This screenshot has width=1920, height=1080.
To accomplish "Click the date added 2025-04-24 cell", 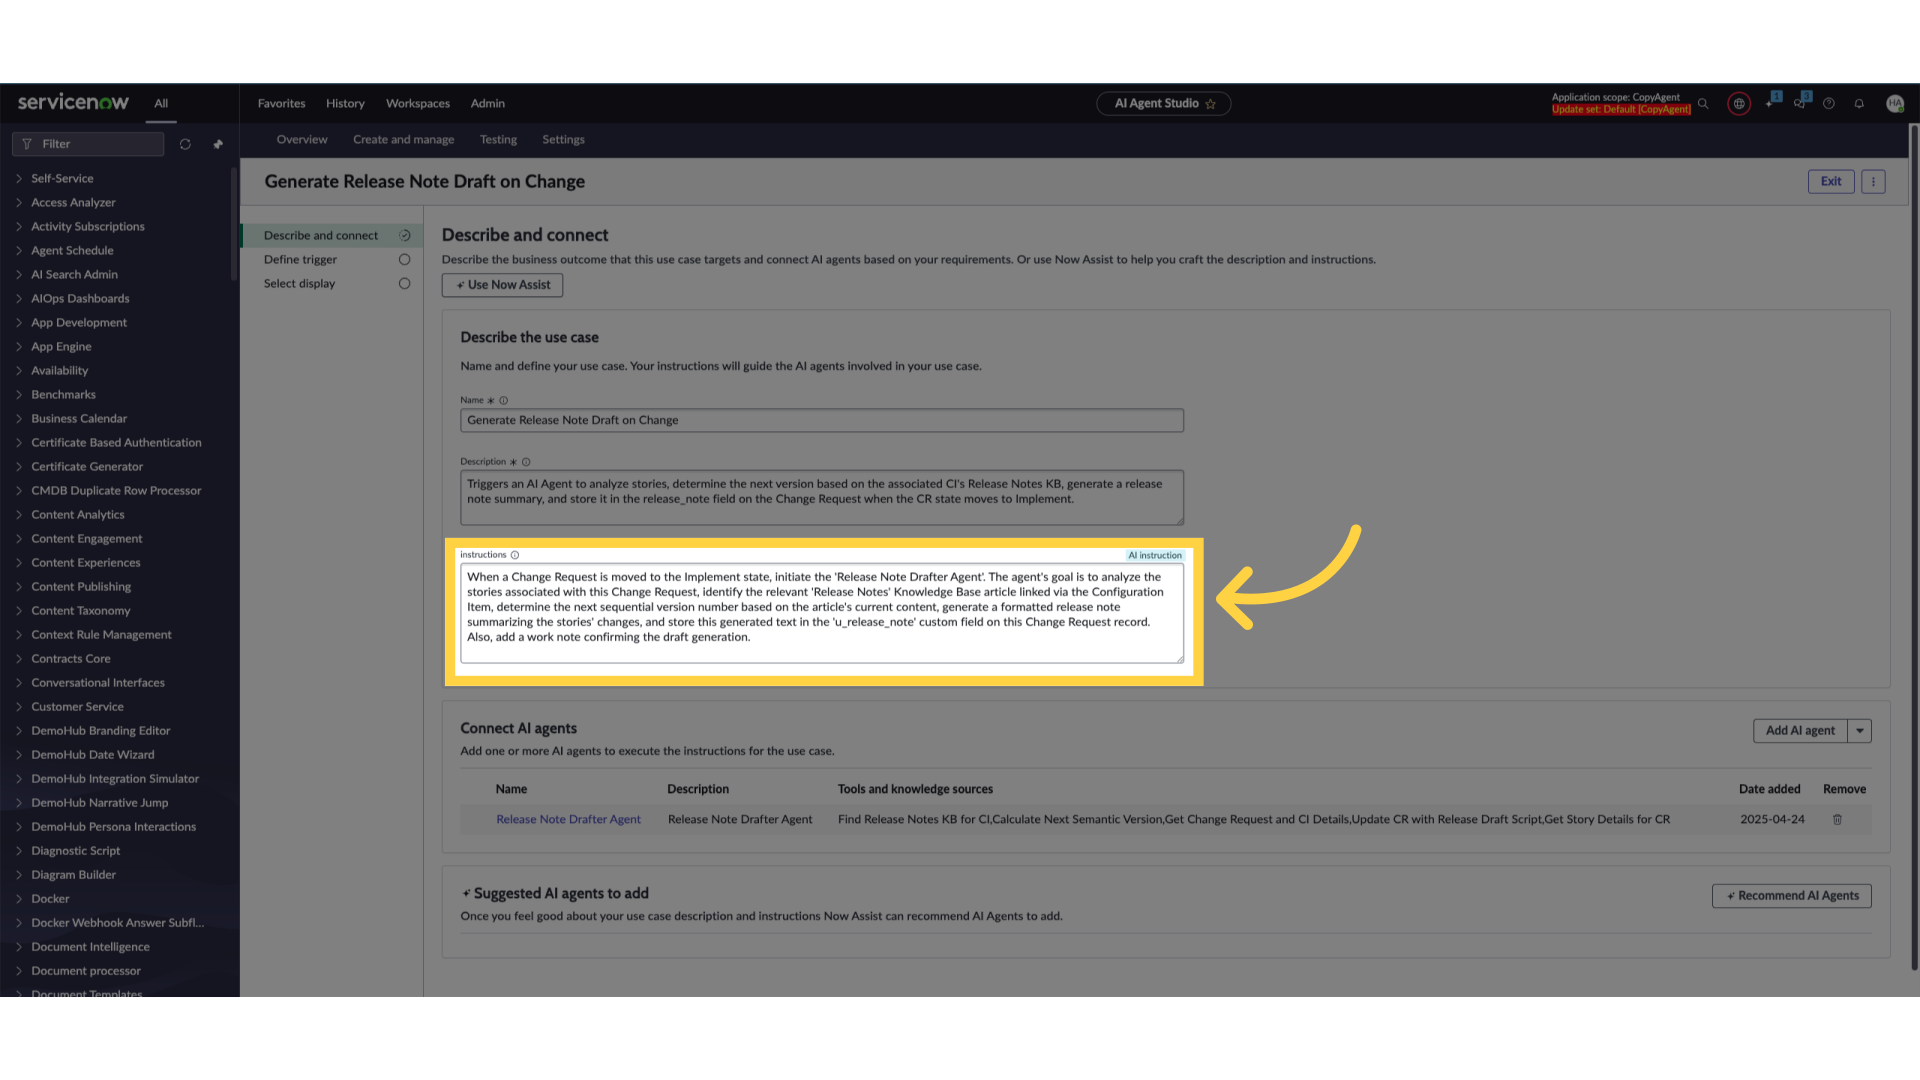I will click(x=1772, y=819).
